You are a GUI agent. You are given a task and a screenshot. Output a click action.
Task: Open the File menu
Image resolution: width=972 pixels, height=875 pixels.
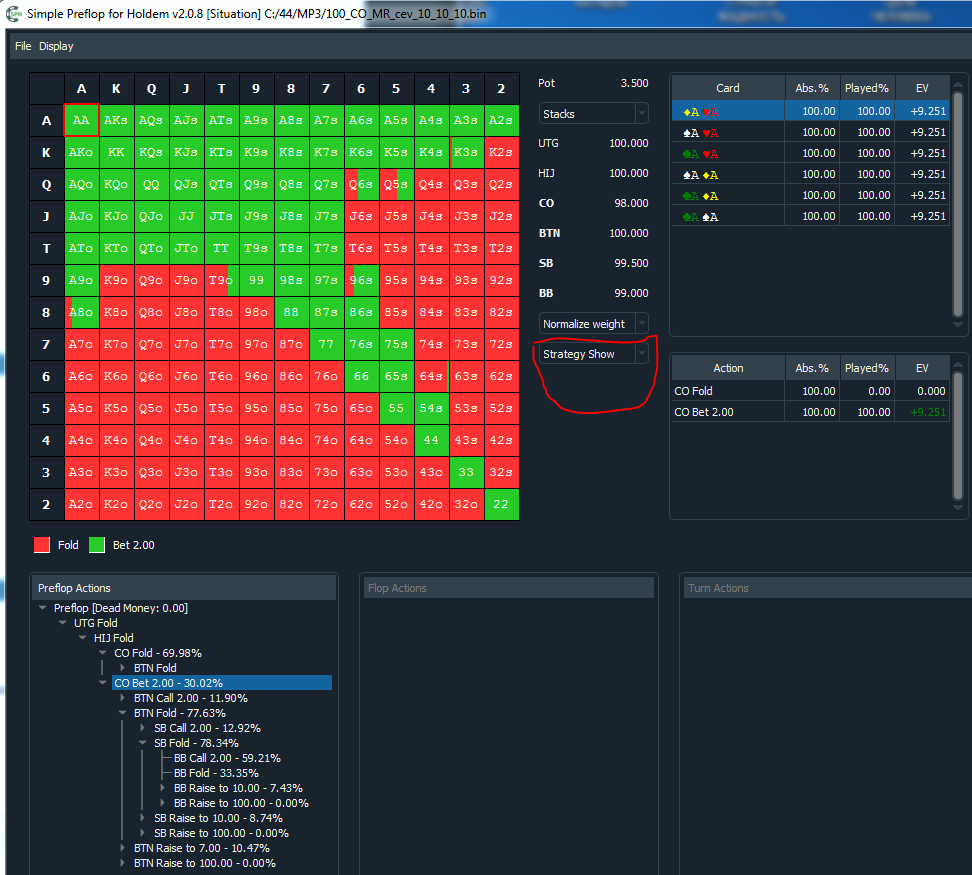click(22, 46)
